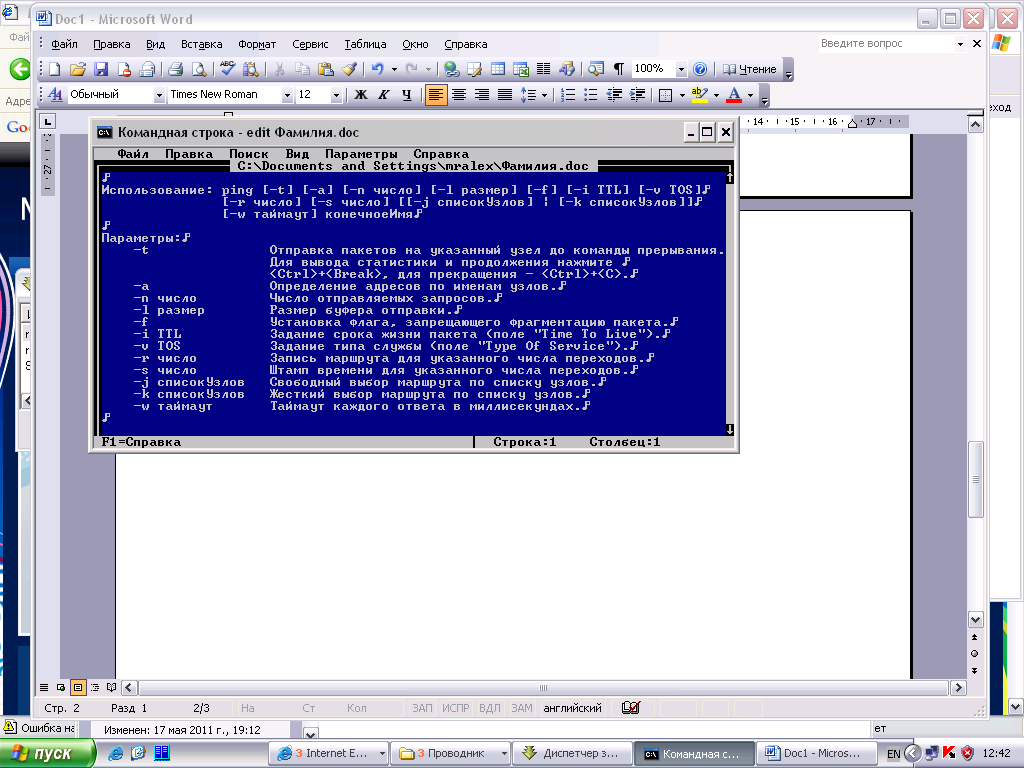Toggle show paragraph marks ¶

[618, 69]
